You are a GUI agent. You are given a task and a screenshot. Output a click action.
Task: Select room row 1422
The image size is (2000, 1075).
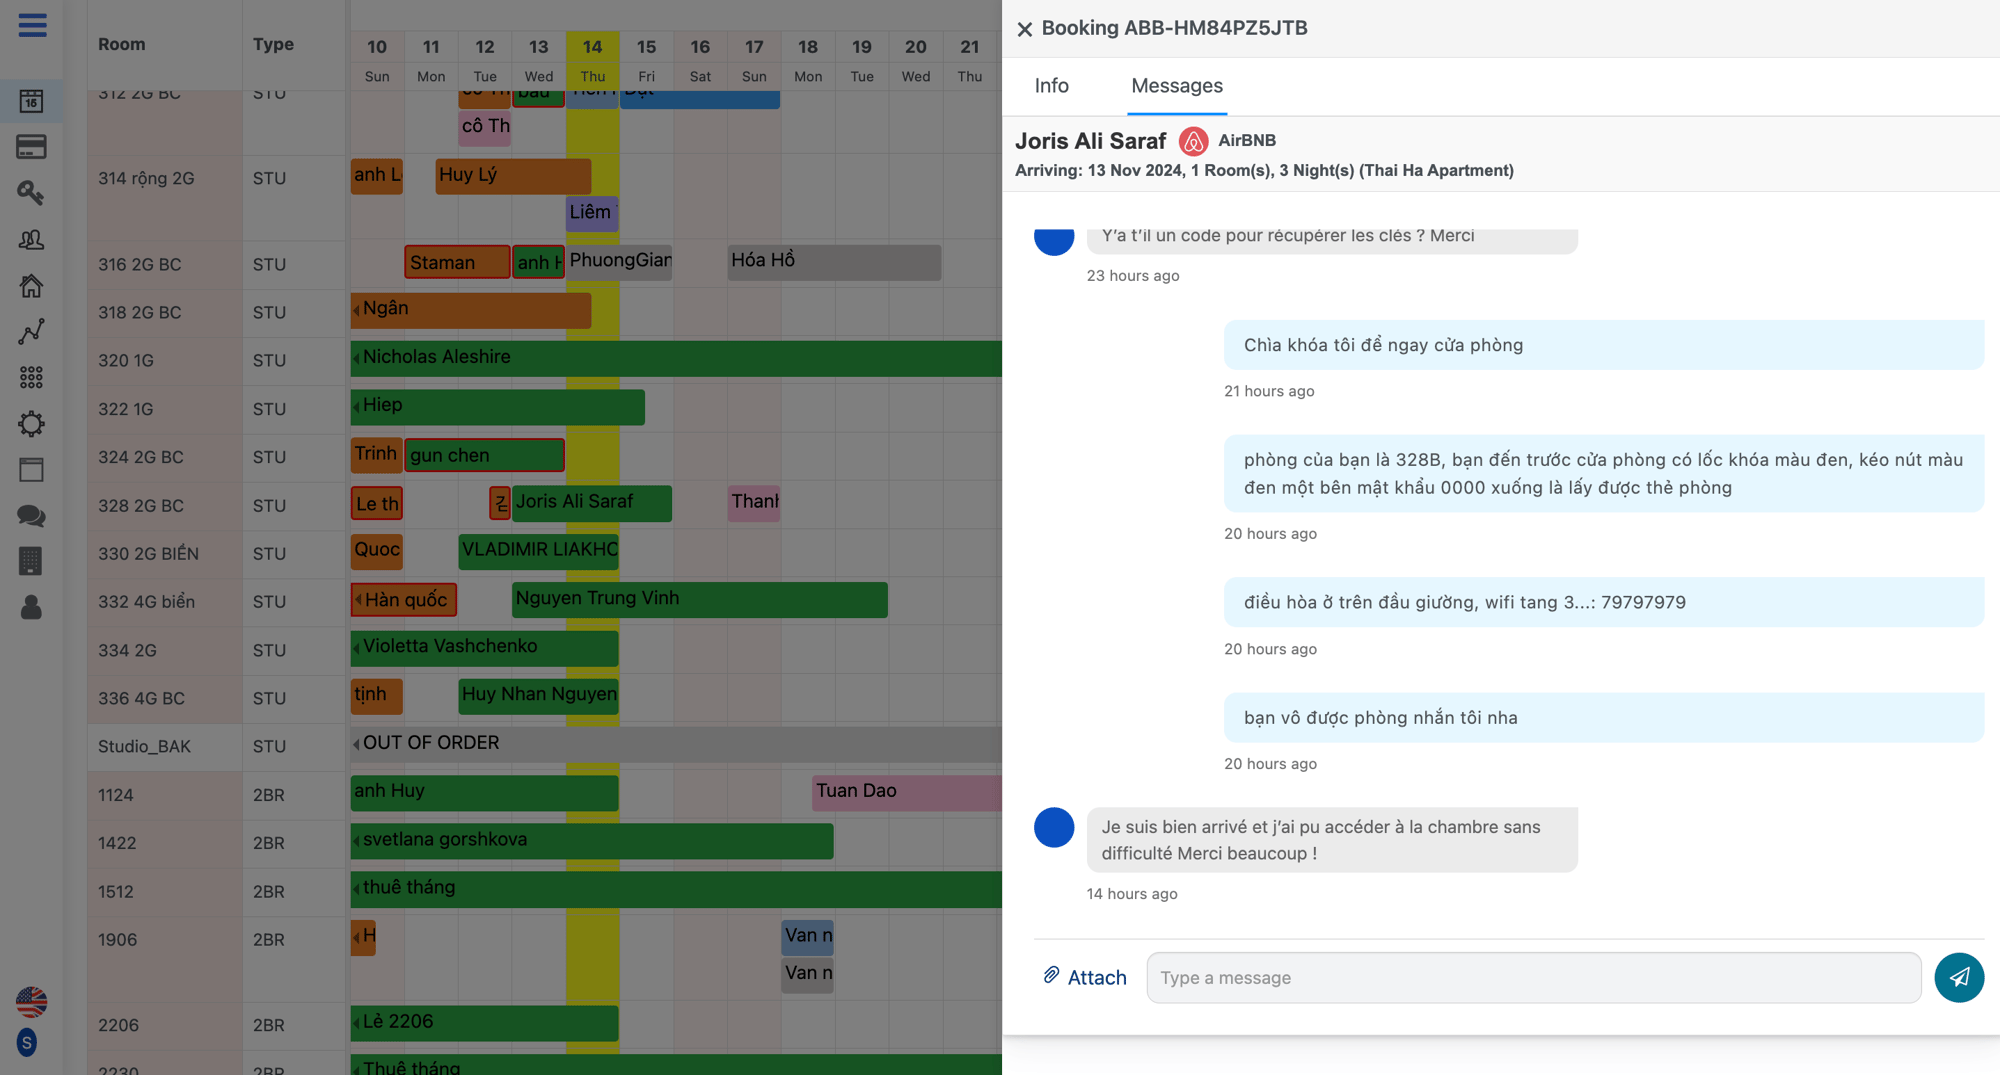[x=166, y=843]
